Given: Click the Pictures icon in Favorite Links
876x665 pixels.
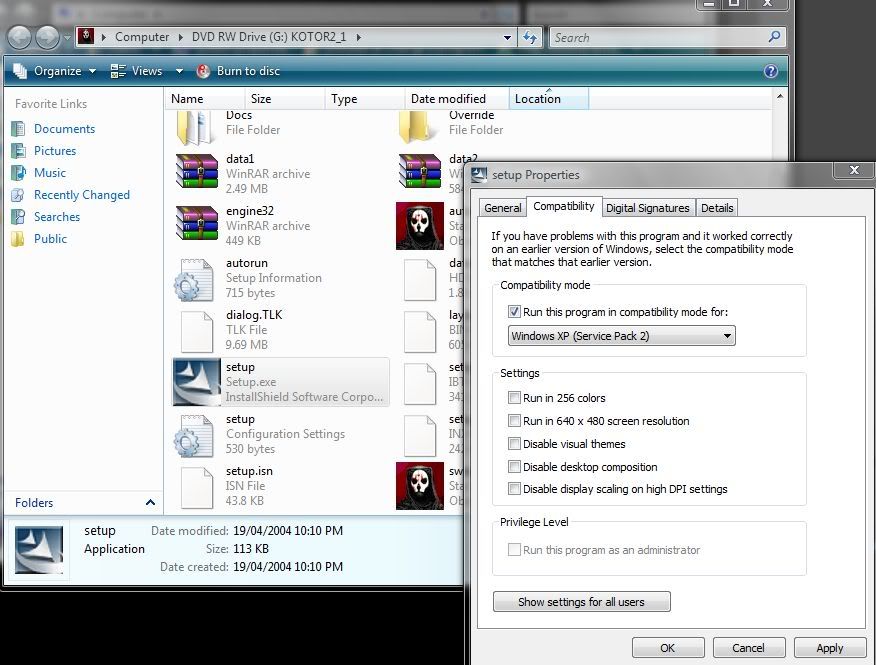Looking at the screenshot, I should tap(18, 151).
